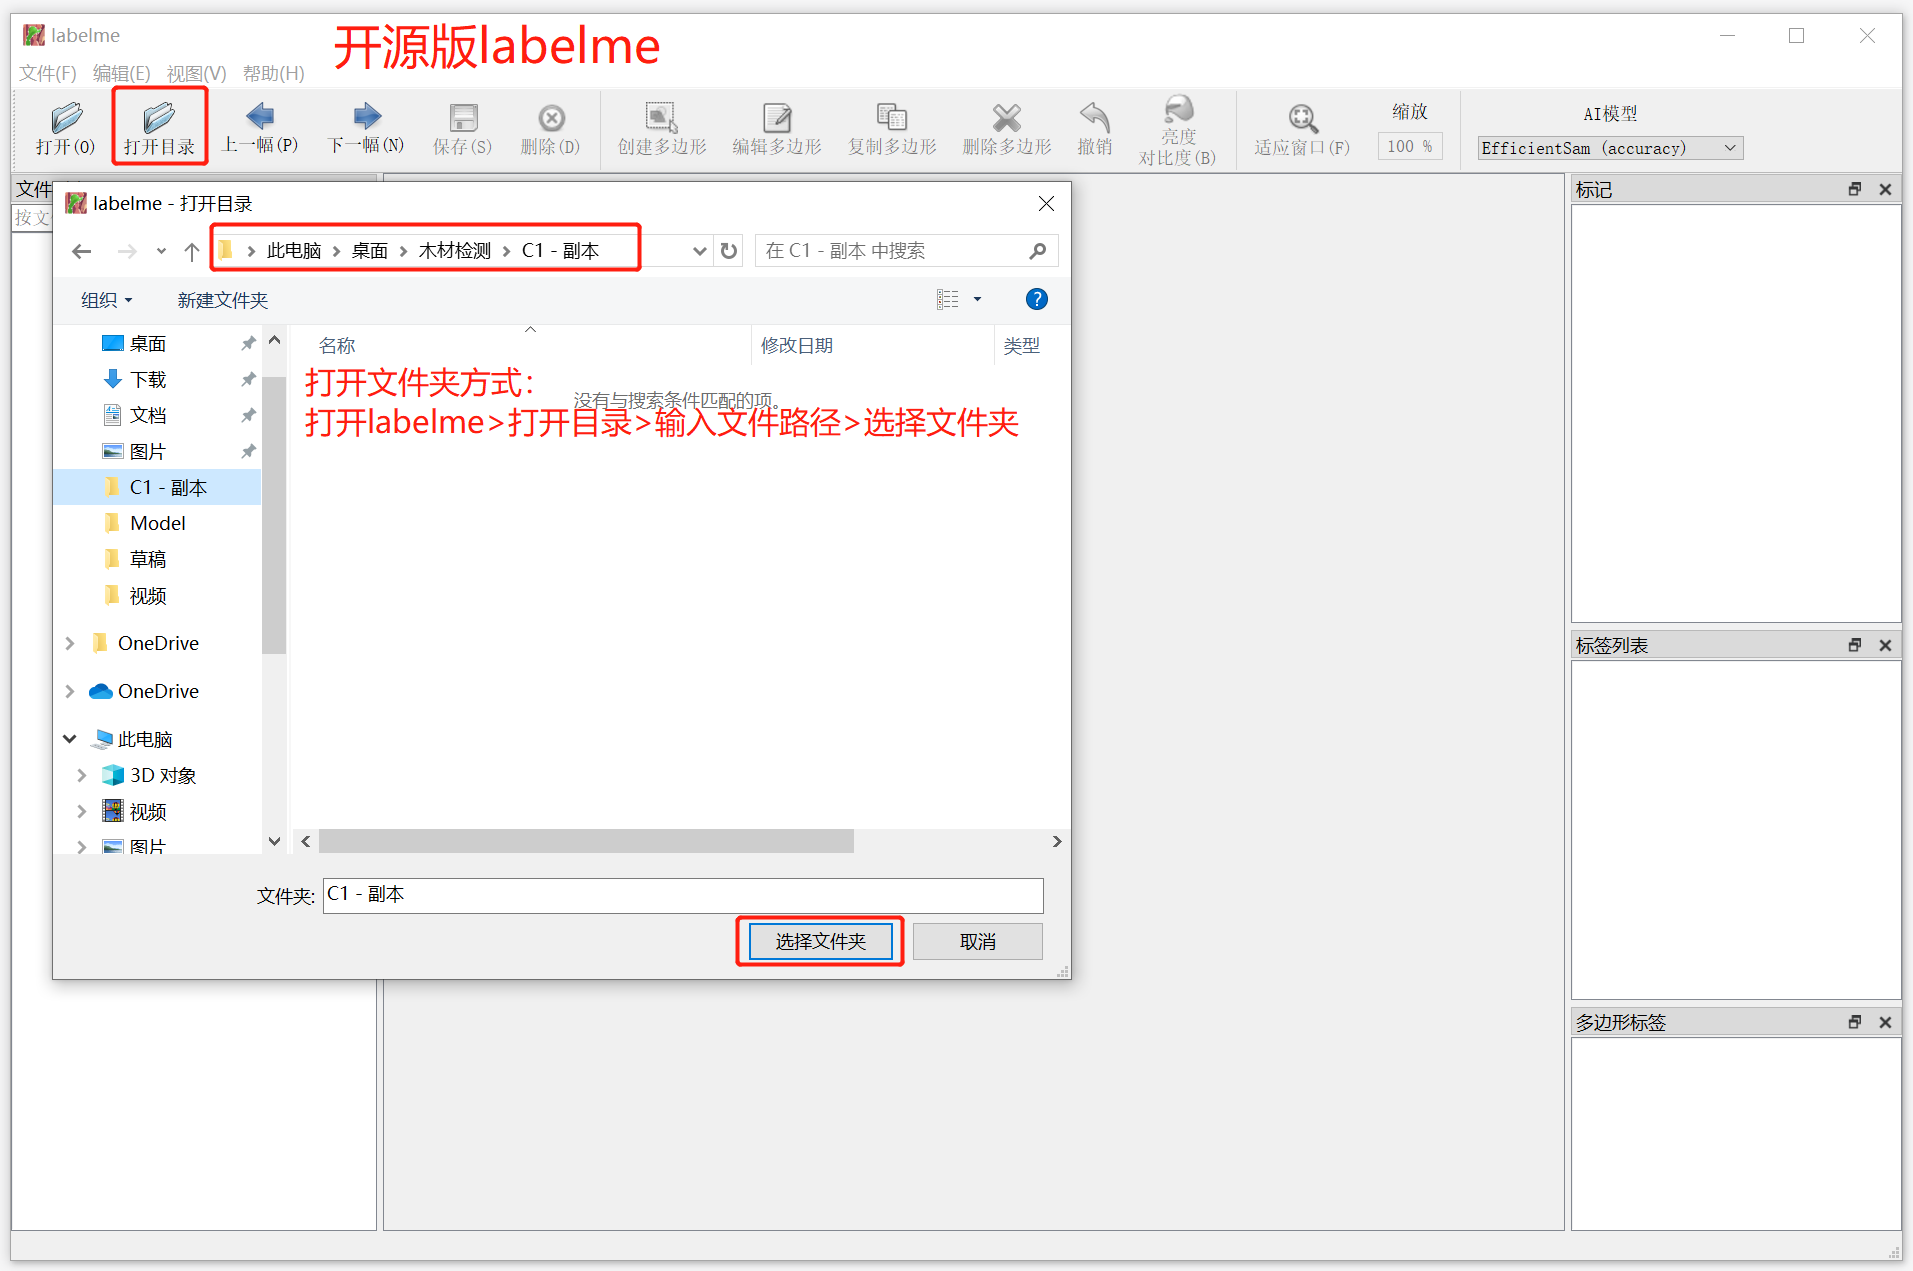
Task: Float the 多边形标签 panel
Action: click(1855, 1022)
